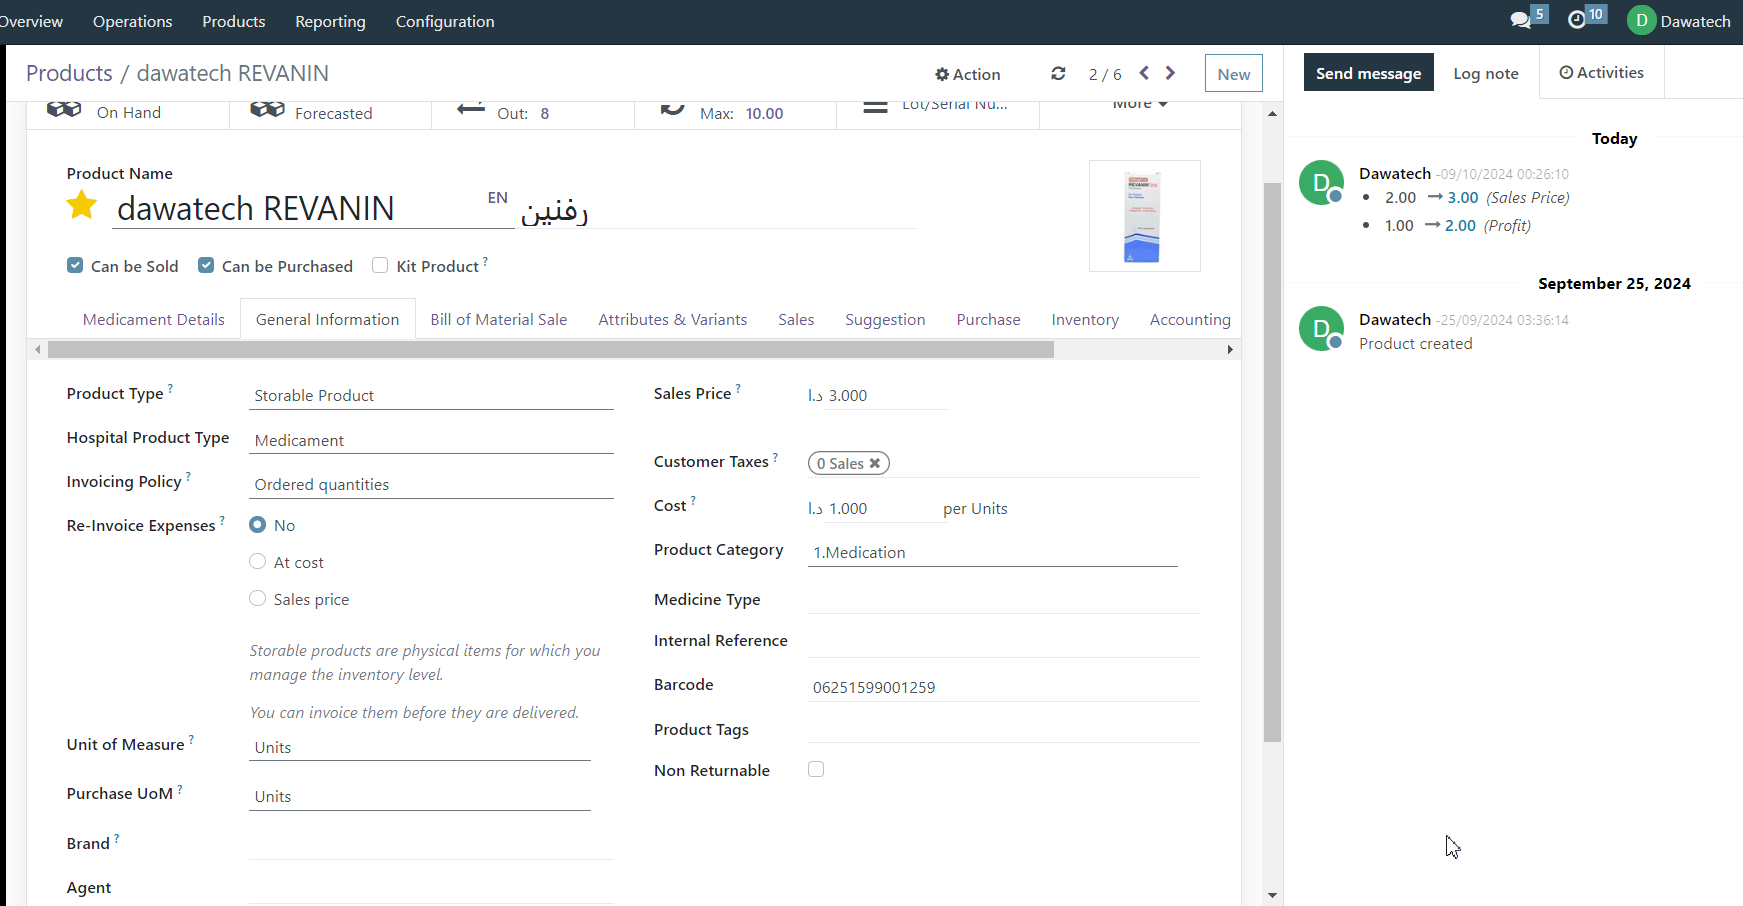Open Hospital Product Type Medicament dropdown
The height and width of the screenshot is (906, 1743).
click(431, 440)
